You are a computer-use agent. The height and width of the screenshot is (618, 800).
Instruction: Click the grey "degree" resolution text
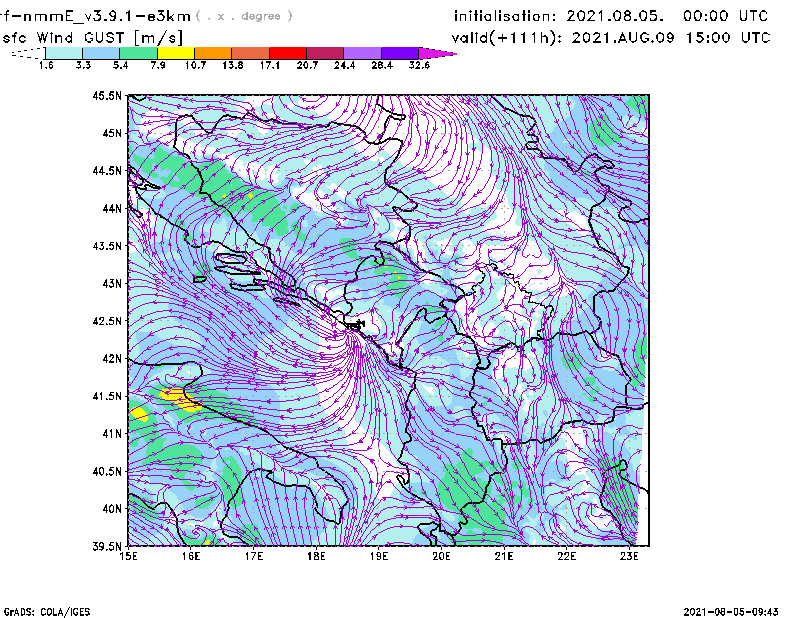(x=261, y=16)
